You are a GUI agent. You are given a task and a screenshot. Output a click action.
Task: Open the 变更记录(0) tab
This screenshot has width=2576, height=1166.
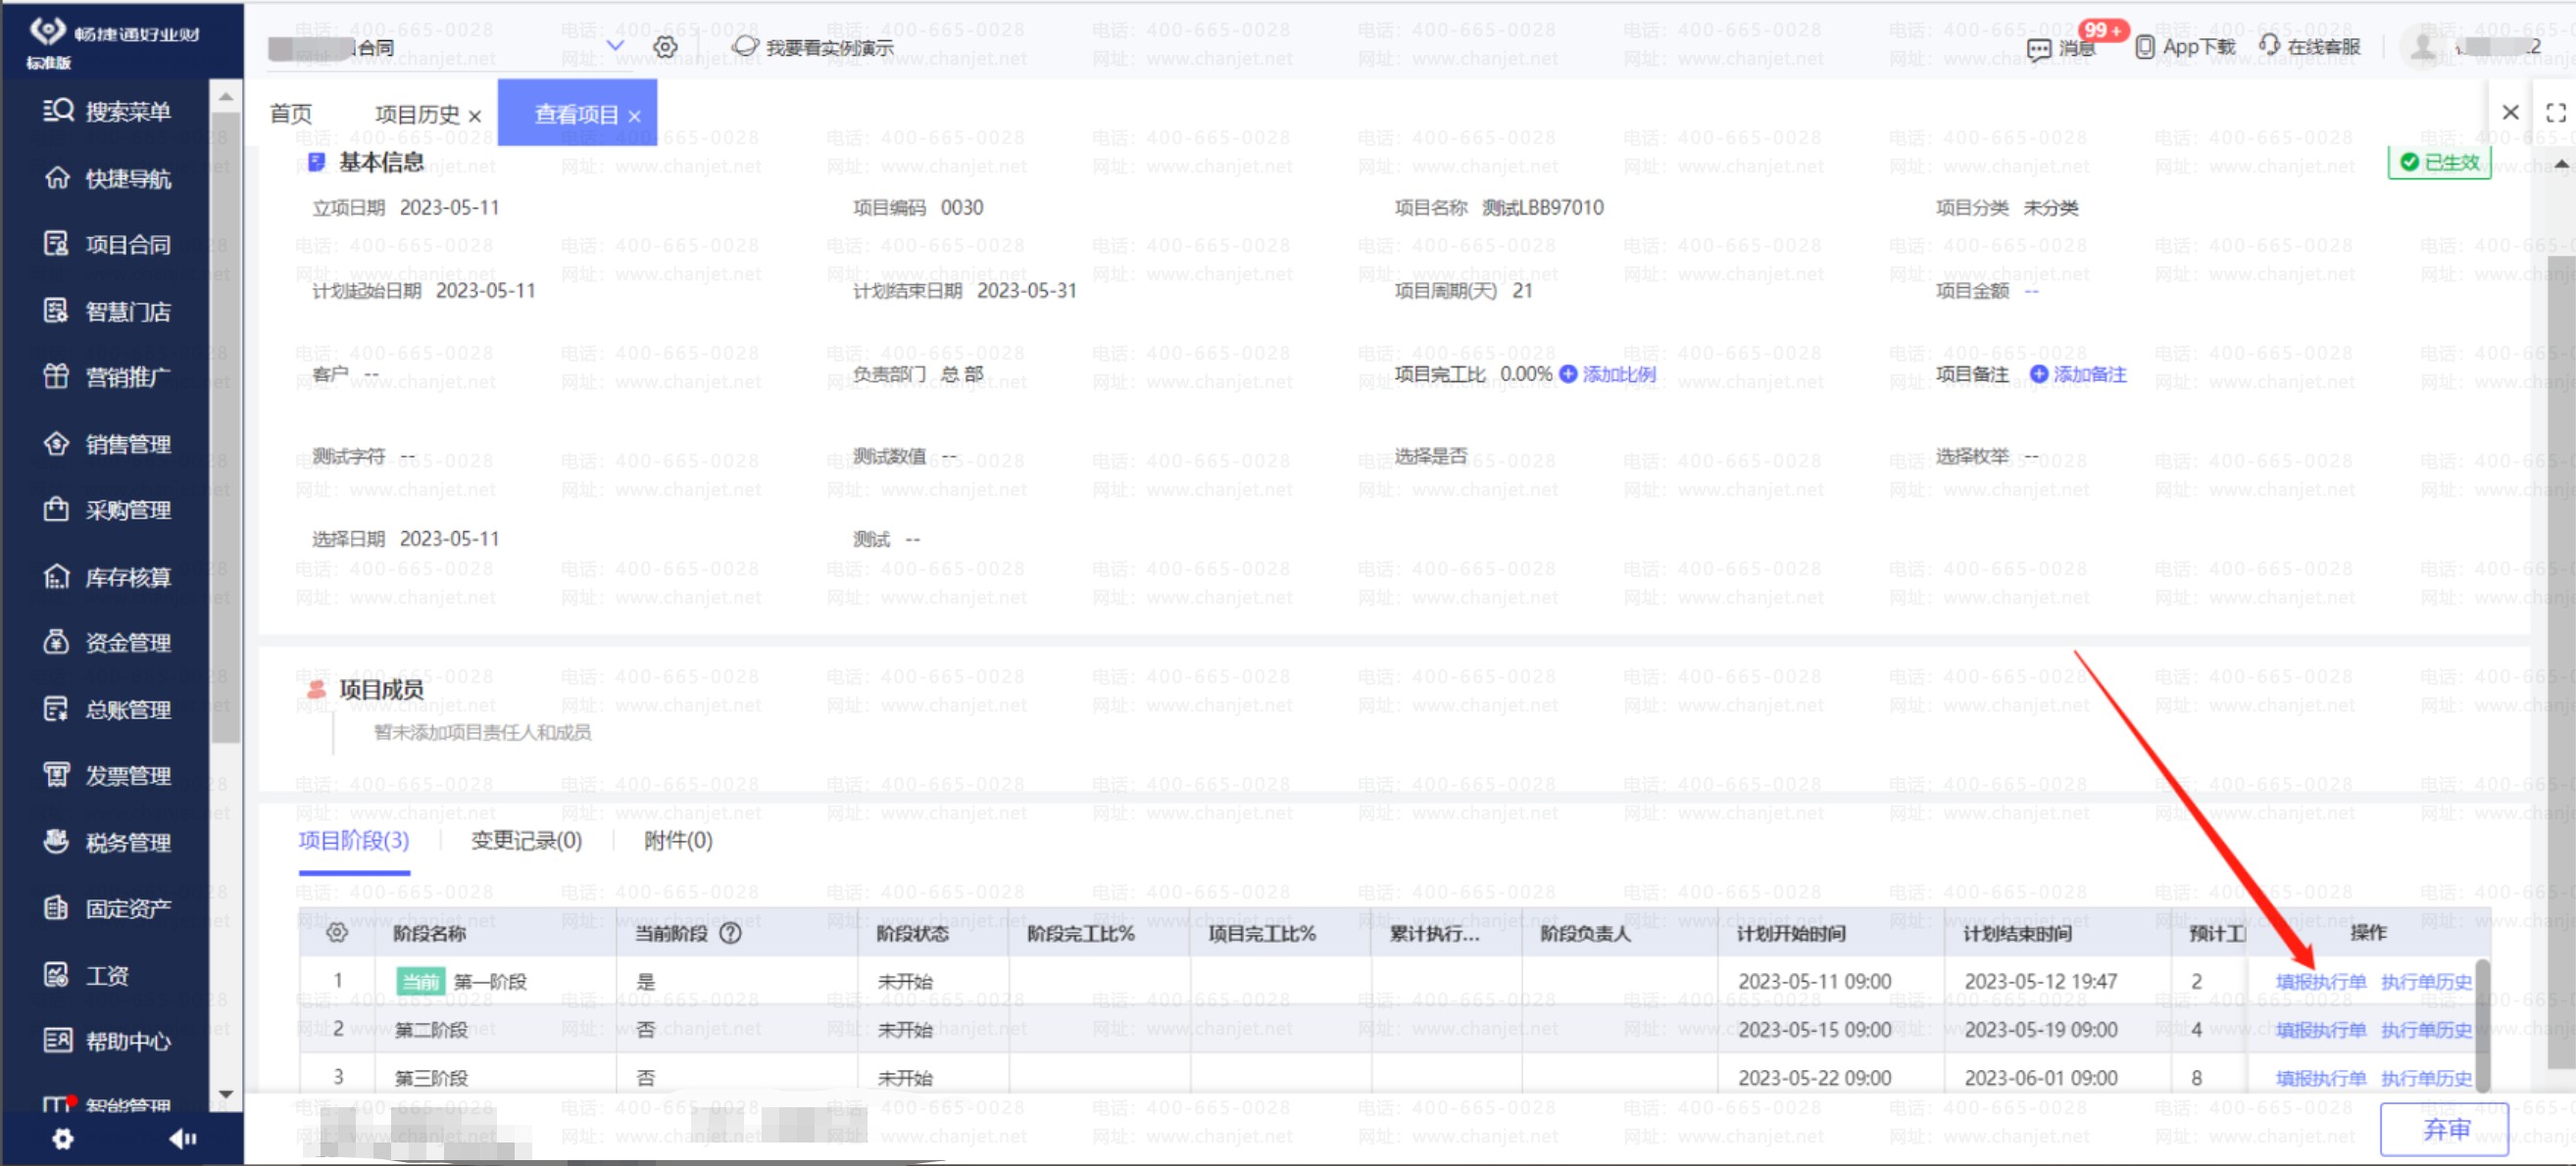pyautogui.click(x=526, y=840)
